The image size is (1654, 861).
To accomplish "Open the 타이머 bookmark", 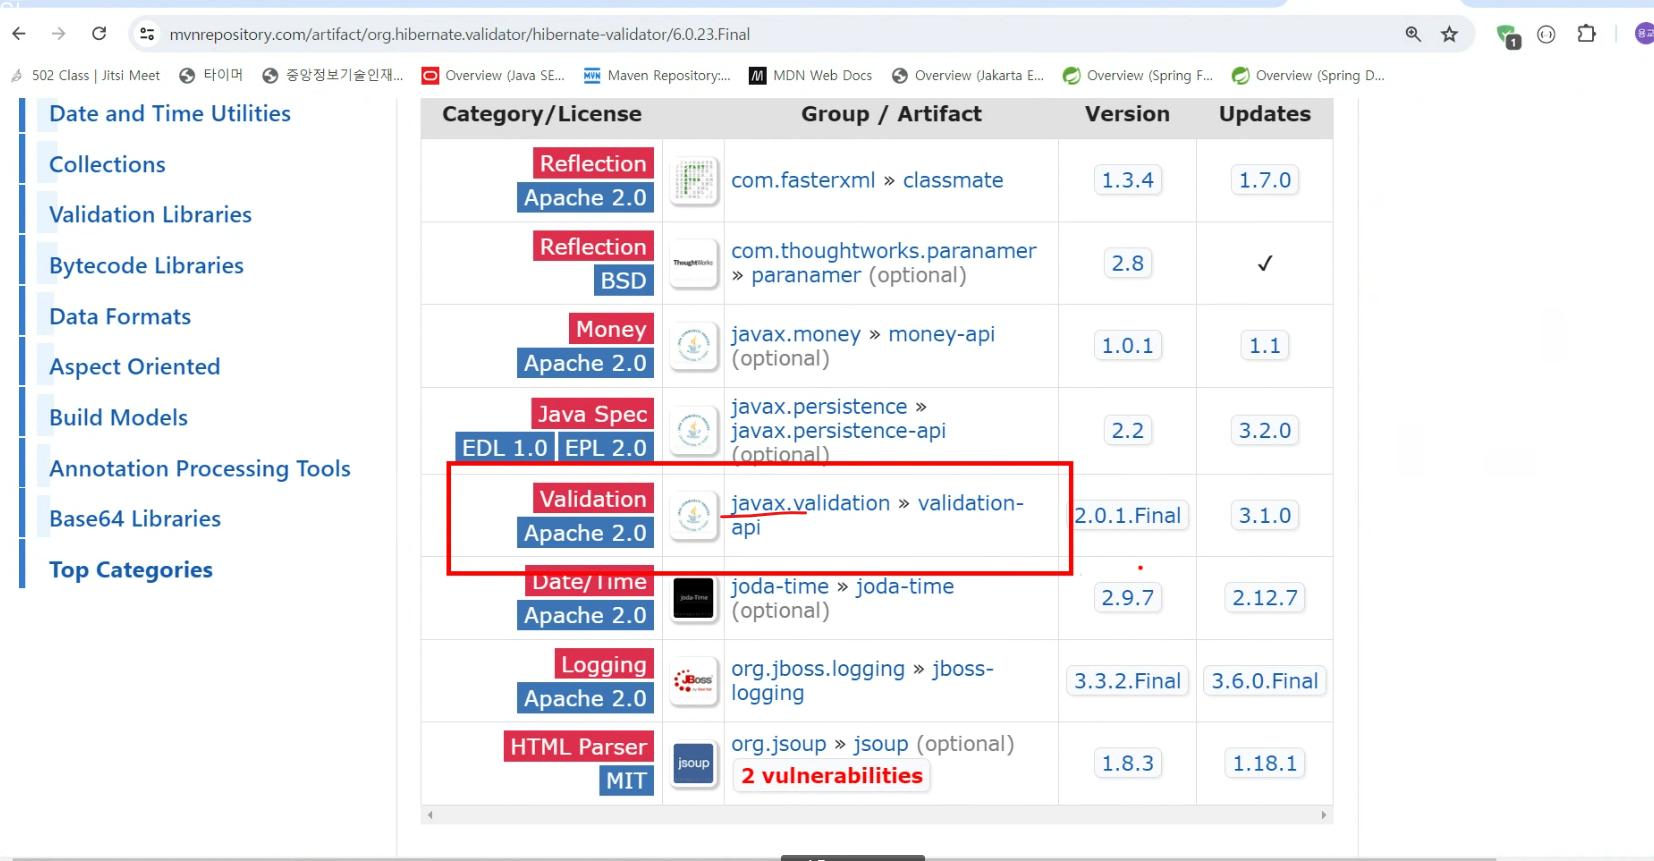I will tap(212, 75).
